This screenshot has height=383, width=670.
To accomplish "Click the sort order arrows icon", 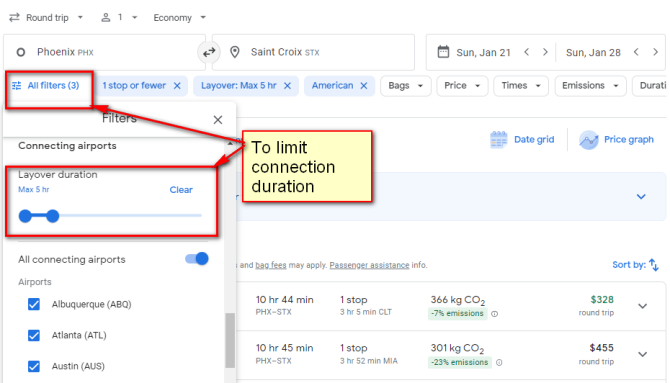I will [x=654, y=265].
